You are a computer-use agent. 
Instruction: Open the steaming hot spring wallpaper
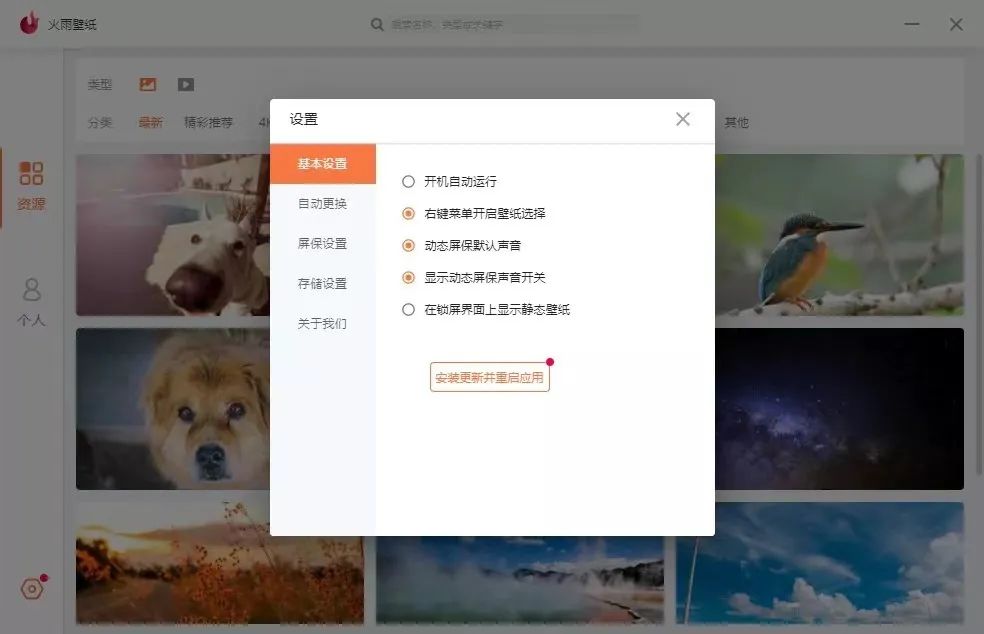520,579
